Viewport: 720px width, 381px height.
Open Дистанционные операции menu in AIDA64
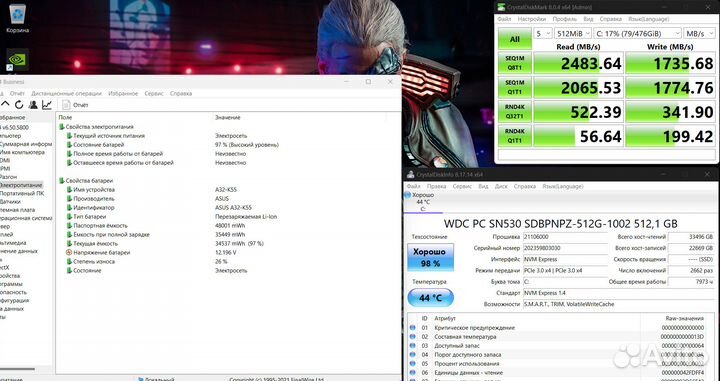tap(67, 93)
